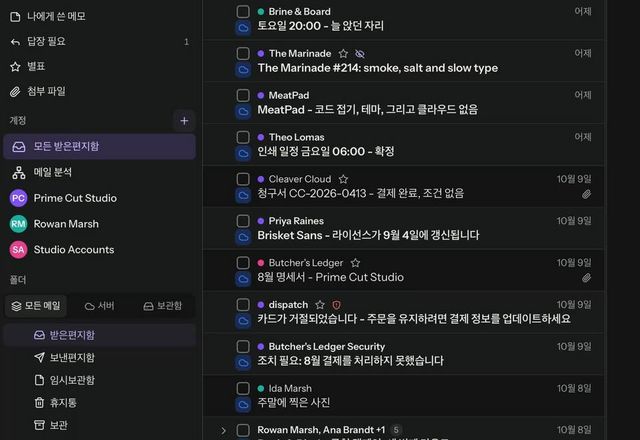Click the cloud icon on Priya Raines row
The width and height of the screenshot is (640, 440).
(x=243, y=237)
